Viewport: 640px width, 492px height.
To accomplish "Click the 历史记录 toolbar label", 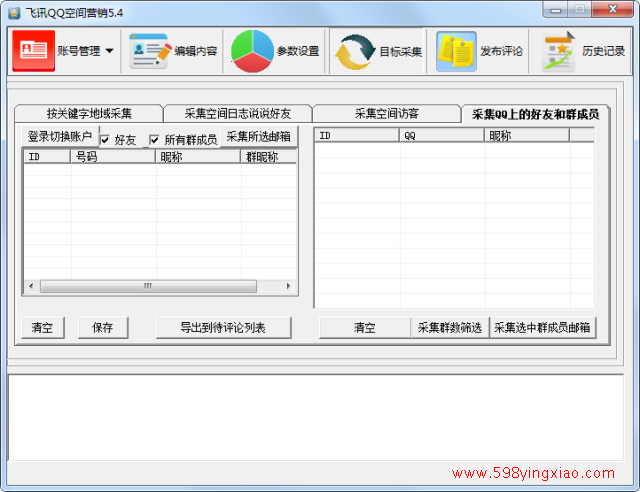I will point(603,51).
